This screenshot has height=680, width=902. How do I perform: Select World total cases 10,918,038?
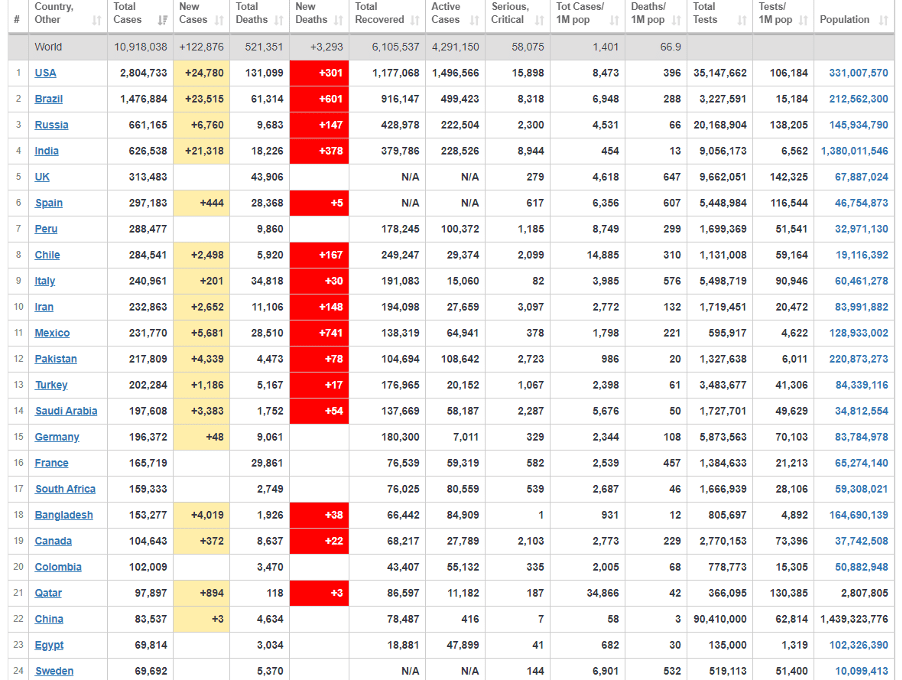[x=140, y=47]
